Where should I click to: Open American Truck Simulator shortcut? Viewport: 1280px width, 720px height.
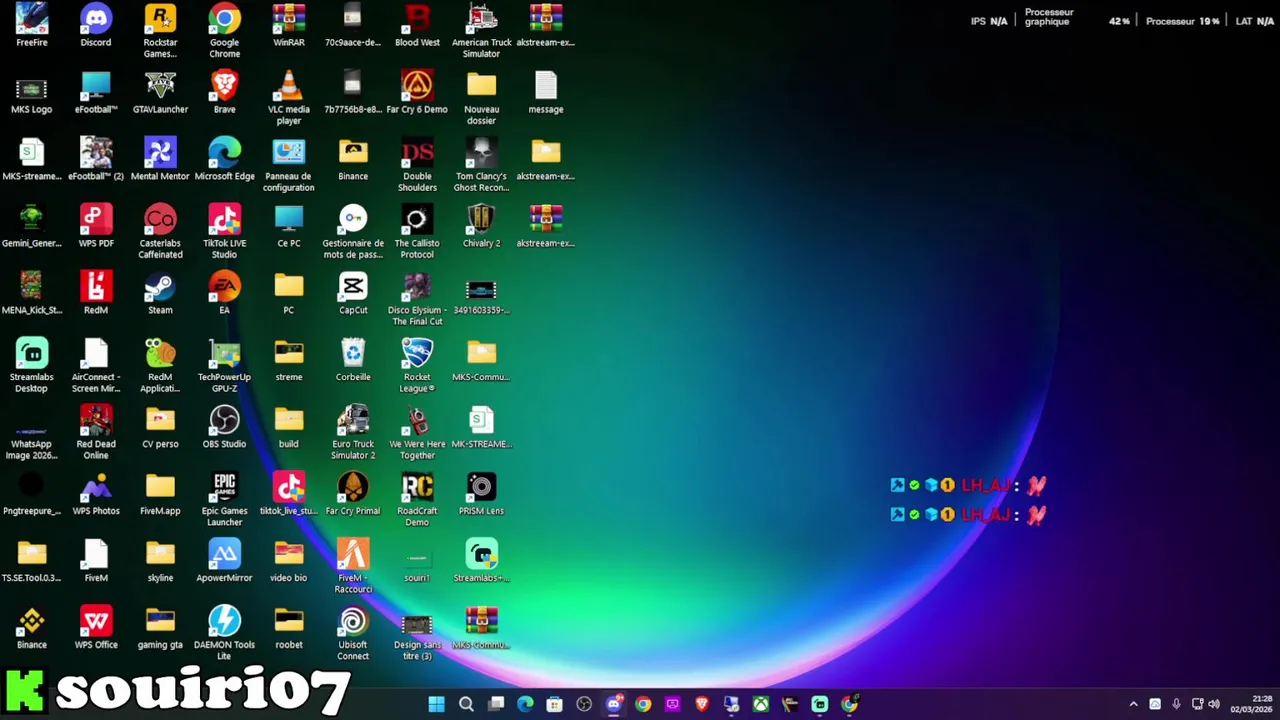[x=481, y=31]
